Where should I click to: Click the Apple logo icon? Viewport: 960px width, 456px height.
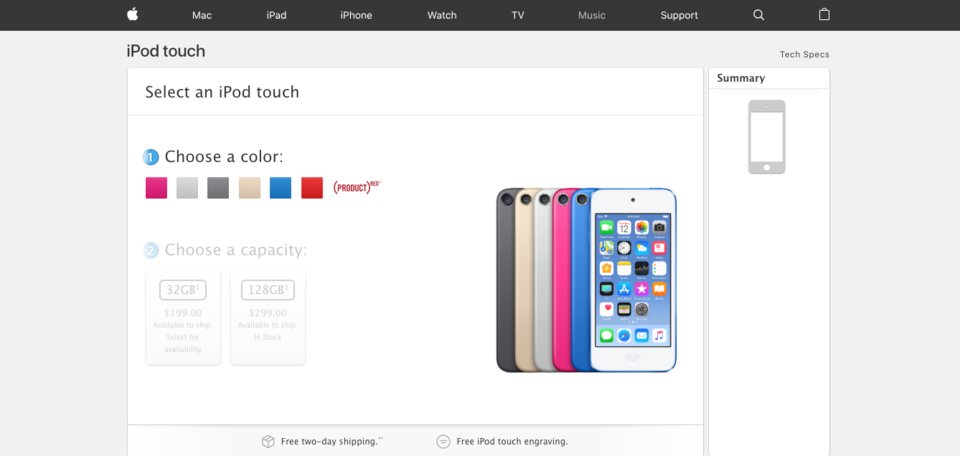point(132,15)
